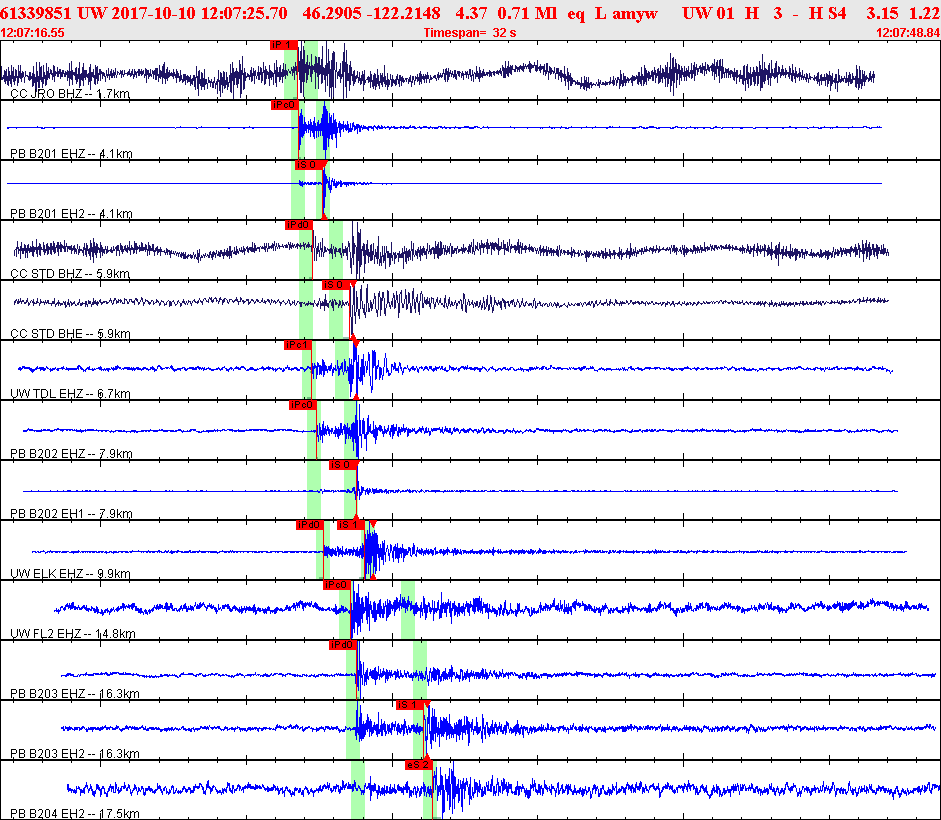The width and height of the screenshot is (941, 820).
Task: Click the event ID 61339851 in header
Action: (36, 13)
